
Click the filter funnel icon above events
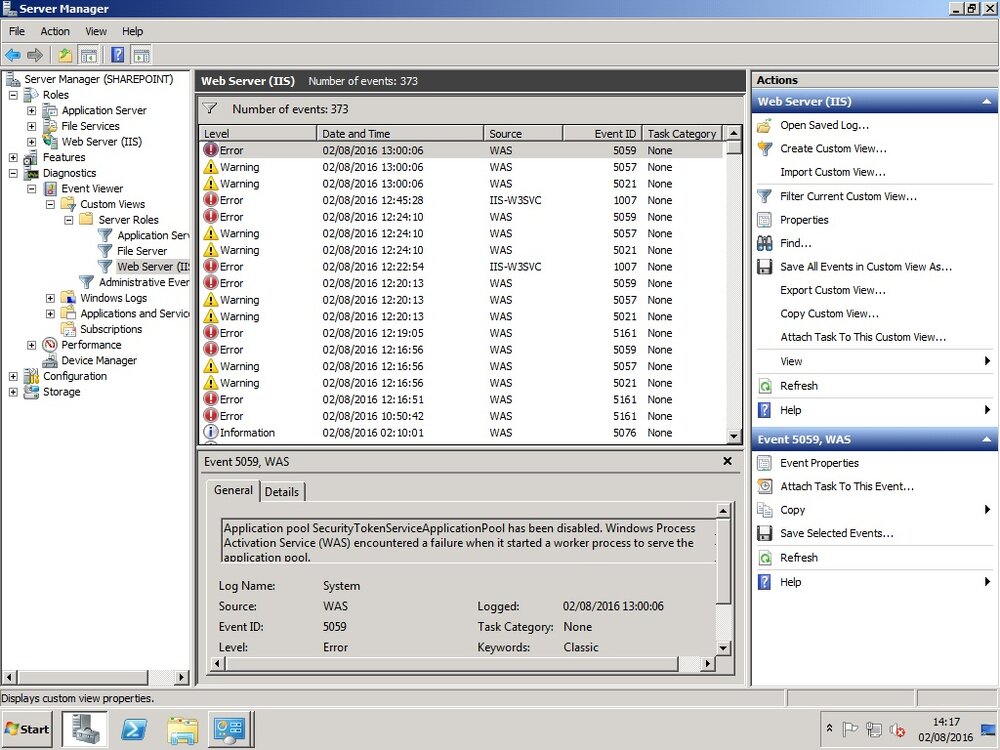(209, 108)
